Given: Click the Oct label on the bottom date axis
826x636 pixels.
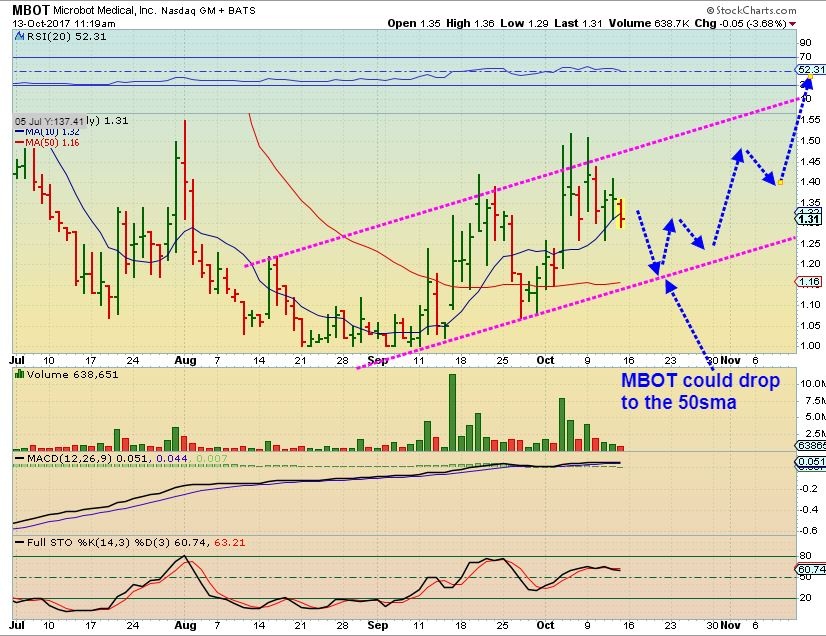Looking at the screenshot, I should click(x=546, y=625).
